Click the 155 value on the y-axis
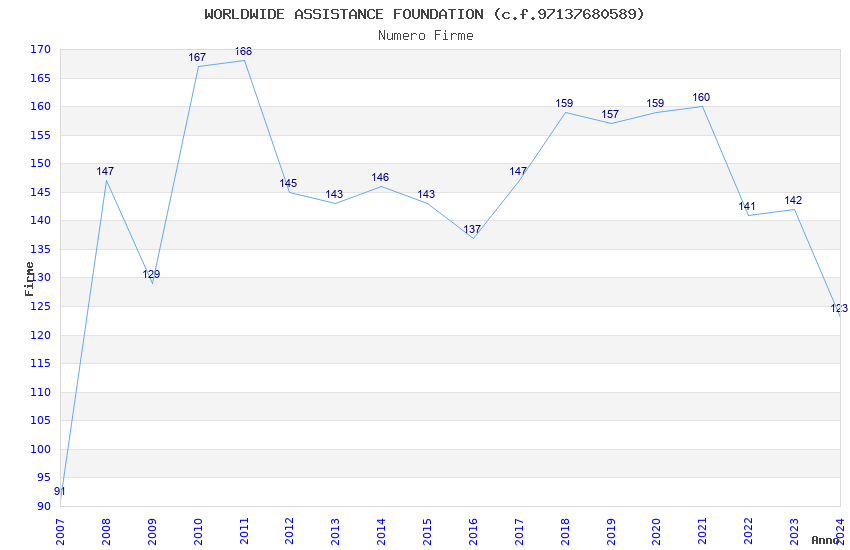 pos(41,135)
